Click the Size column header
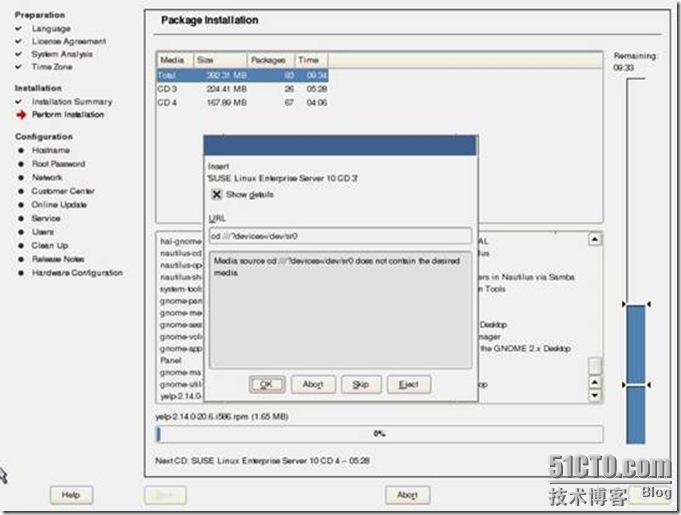The height and width of the screenshot is (515, 681). [x=220, y=60]
